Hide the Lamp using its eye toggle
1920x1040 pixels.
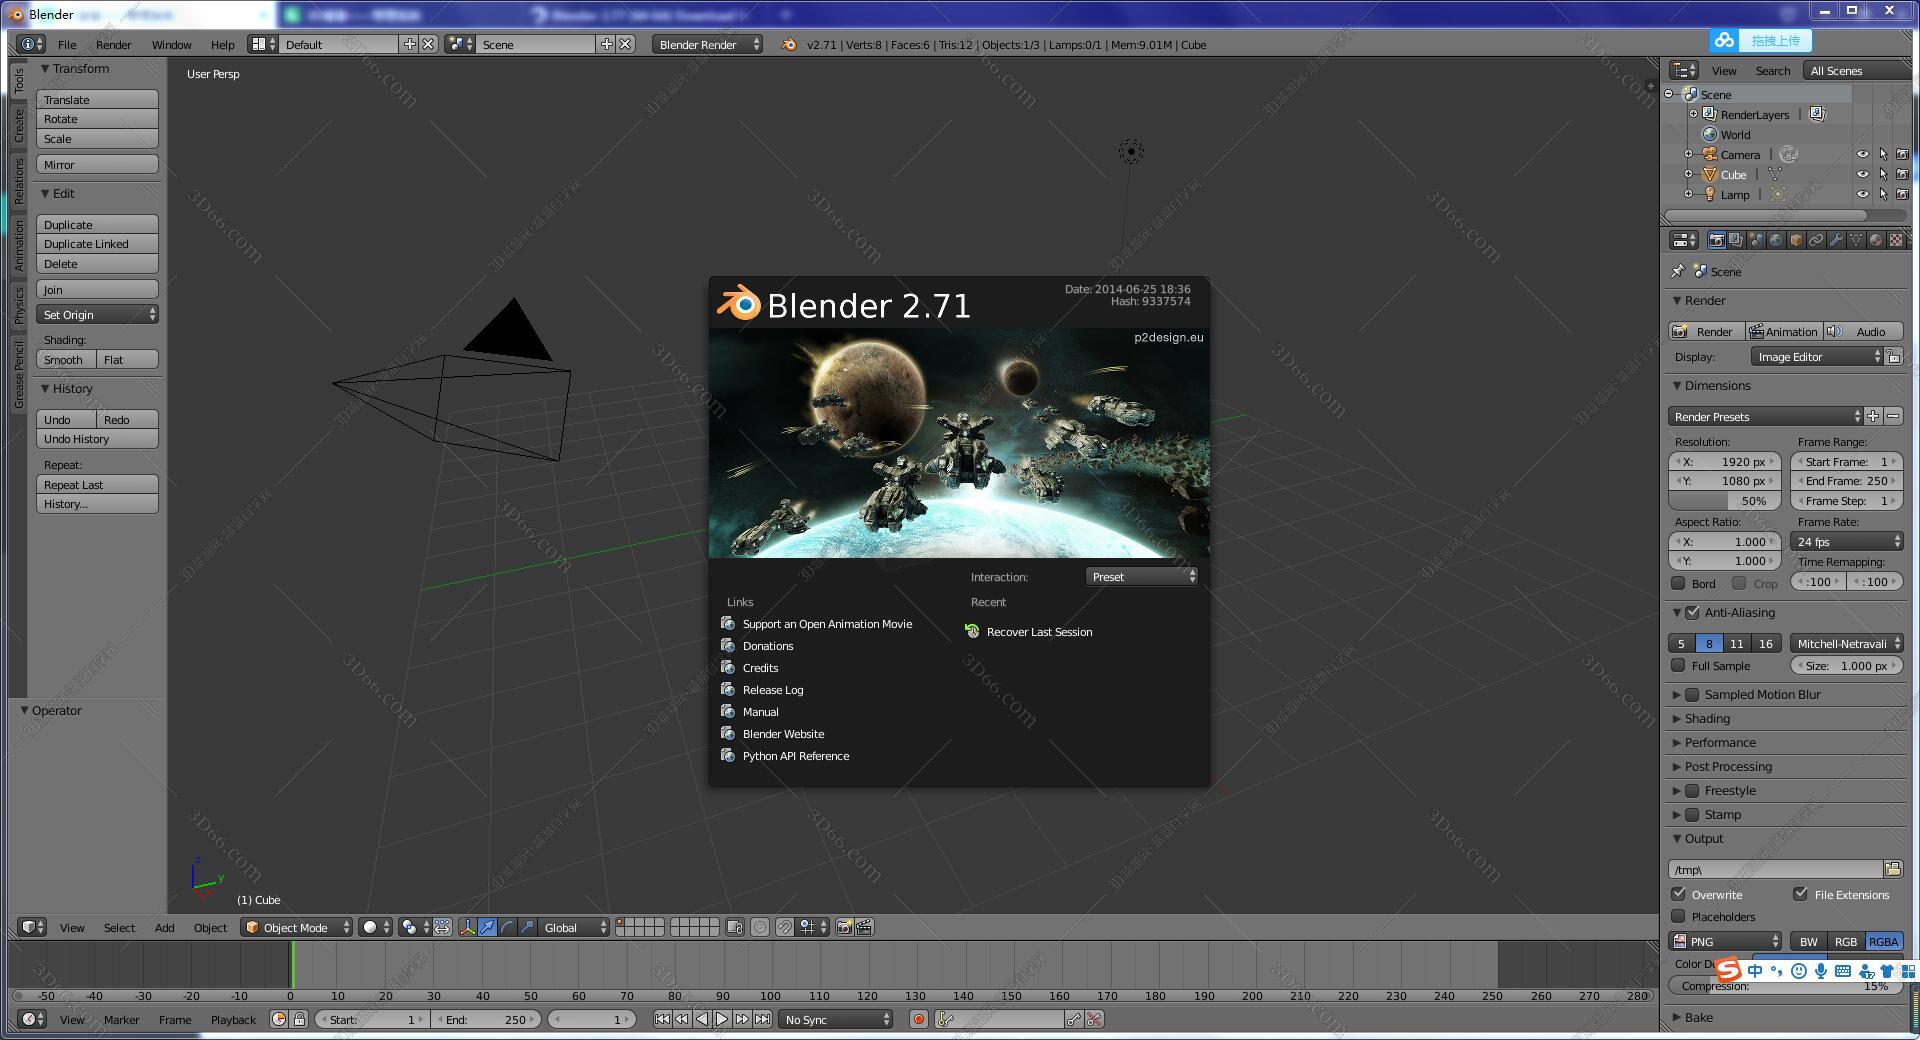[x=1862, y=195]
